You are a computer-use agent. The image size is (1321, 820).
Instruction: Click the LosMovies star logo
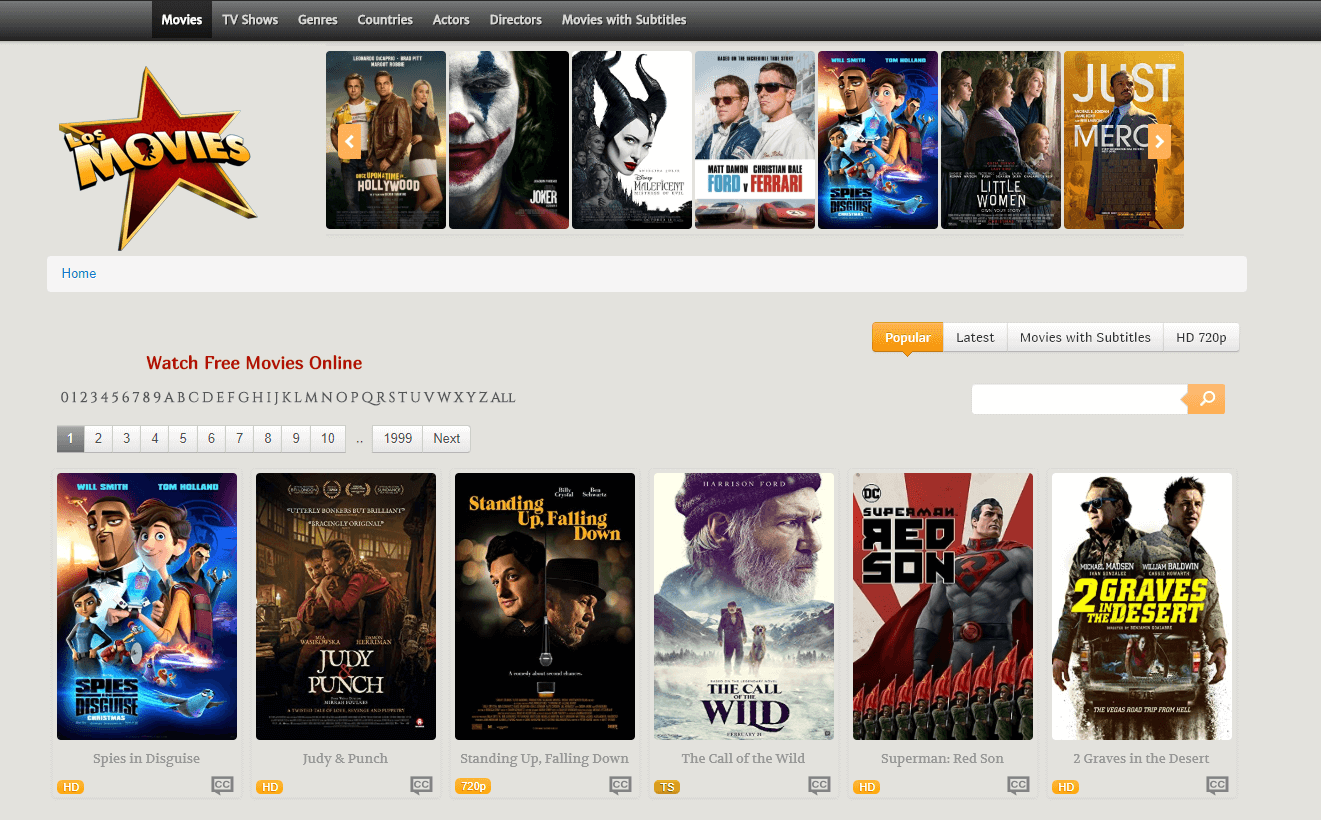(157, 155)
